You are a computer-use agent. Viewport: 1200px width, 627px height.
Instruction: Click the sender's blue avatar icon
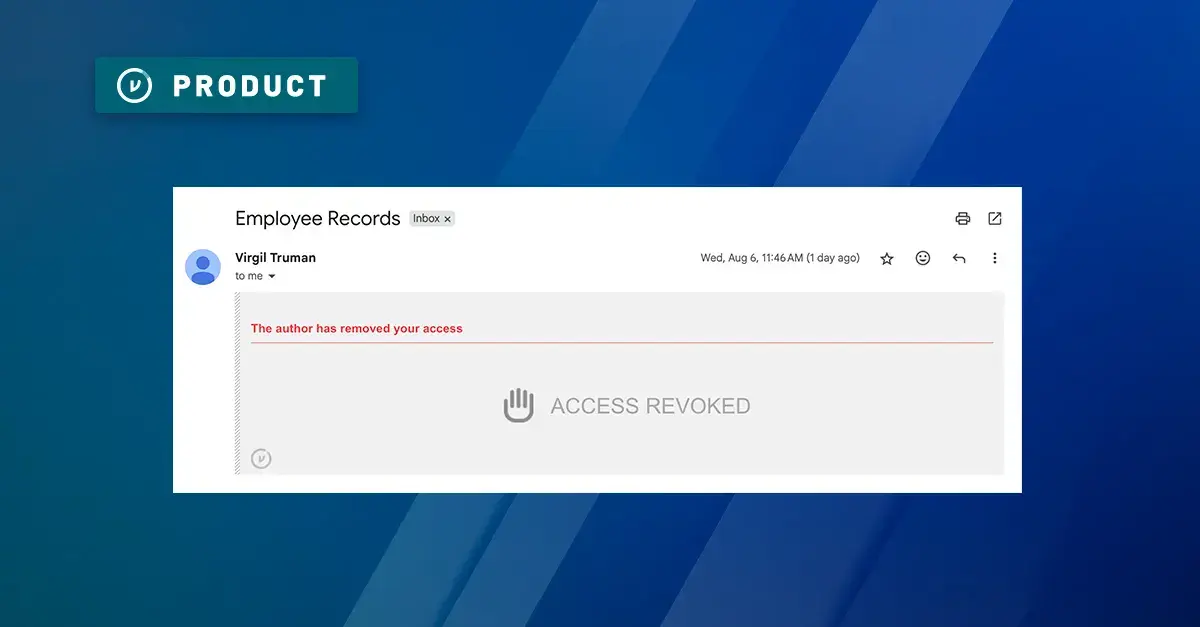point(203,267)
